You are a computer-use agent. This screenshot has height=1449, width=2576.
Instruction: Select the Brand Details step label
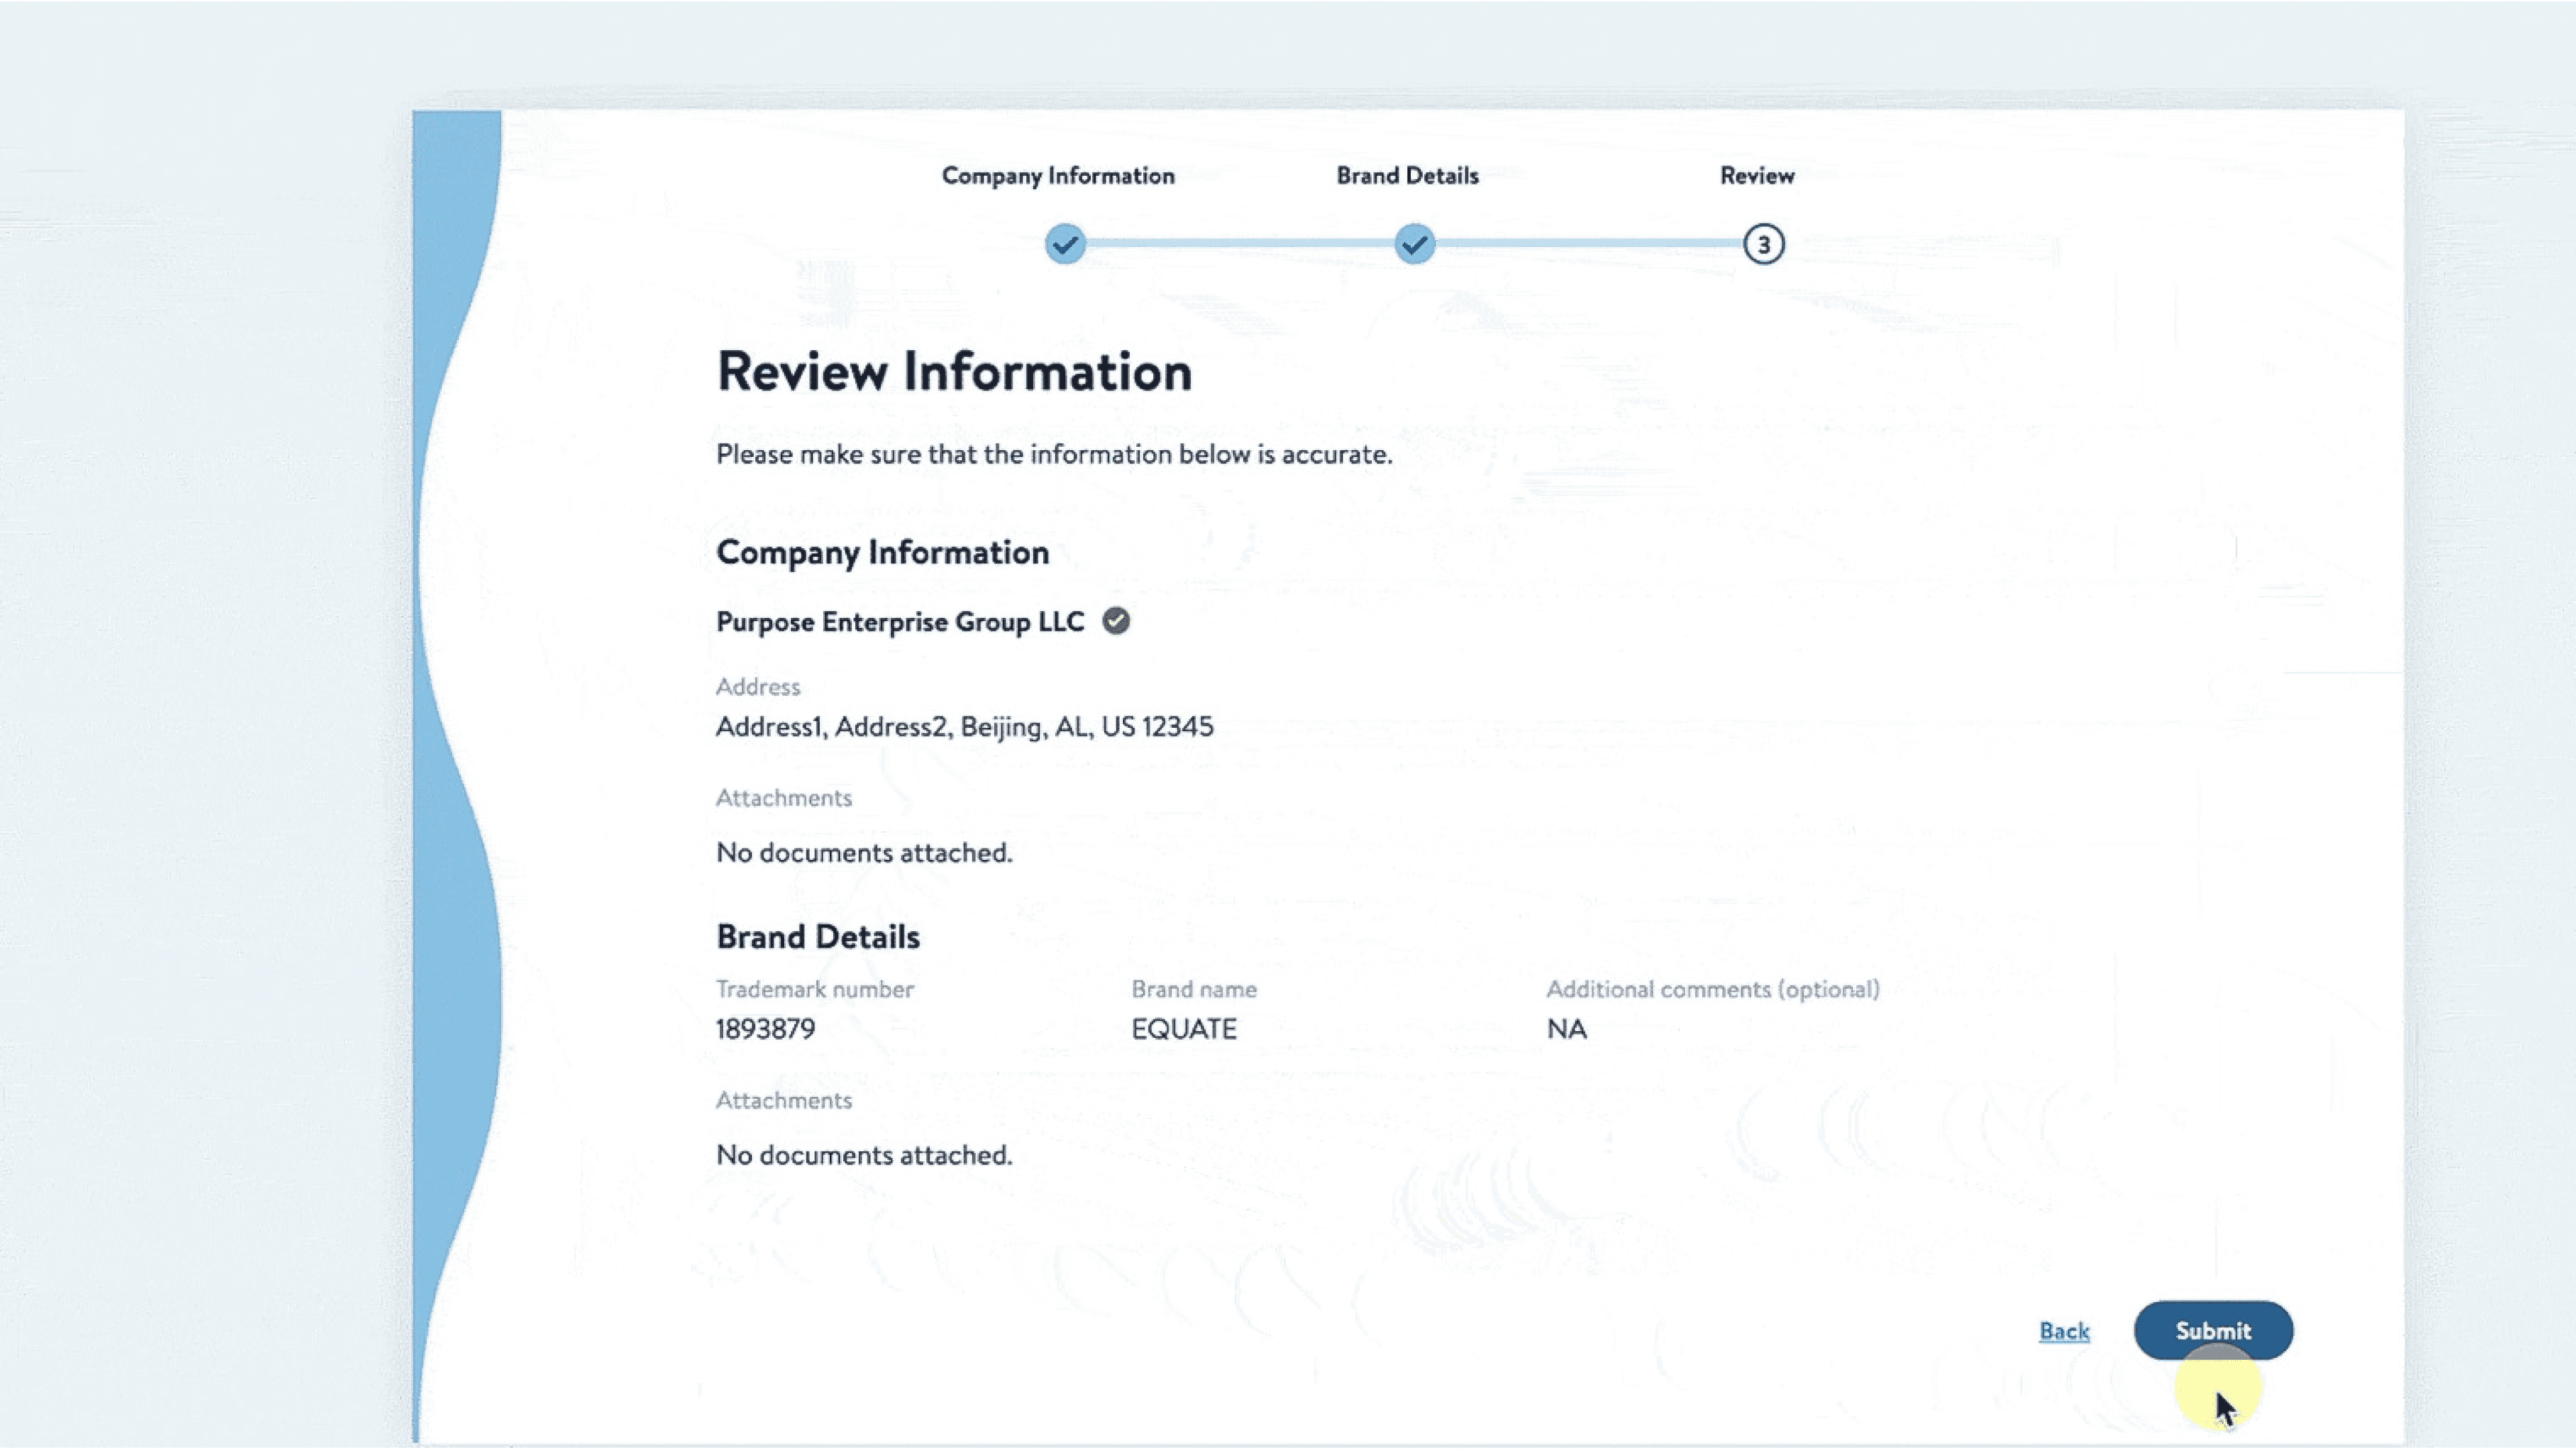1407,176
